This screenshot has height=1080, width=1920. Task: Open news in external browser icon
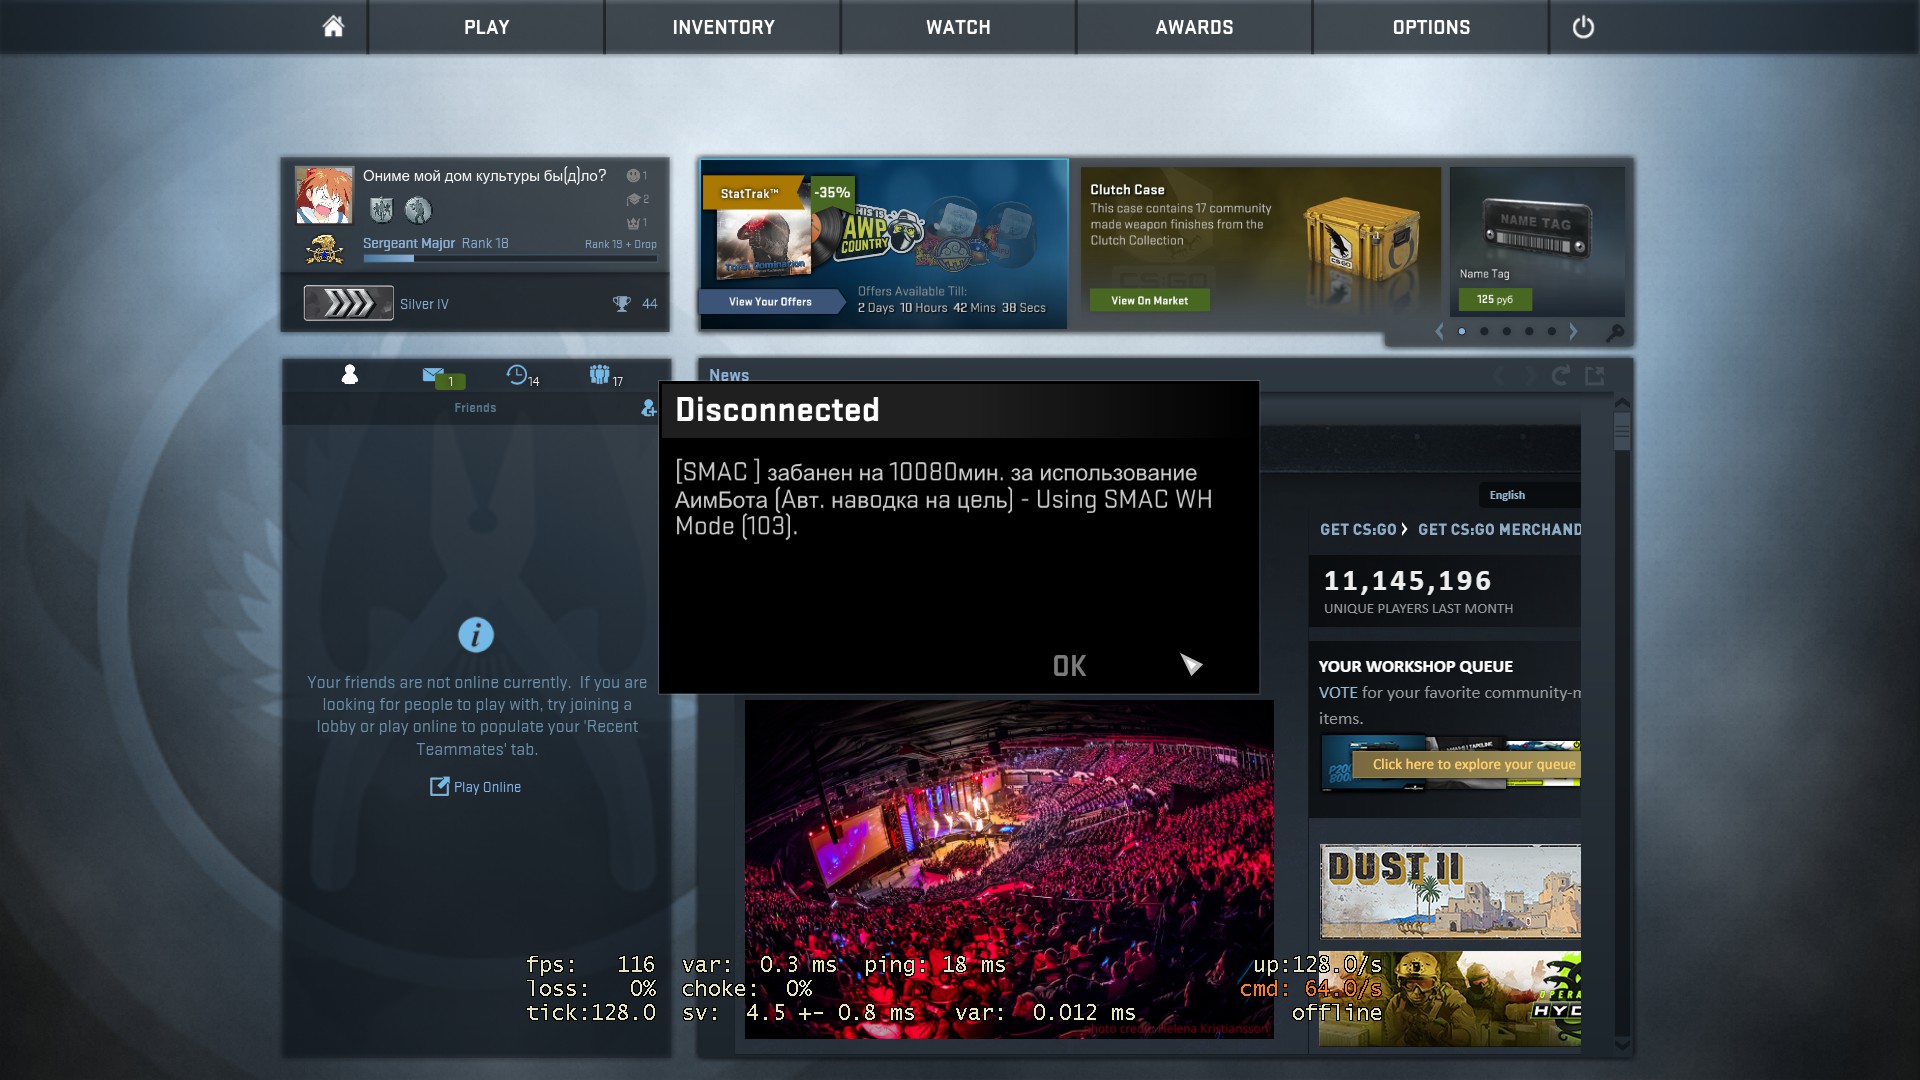pos(1595,376)
